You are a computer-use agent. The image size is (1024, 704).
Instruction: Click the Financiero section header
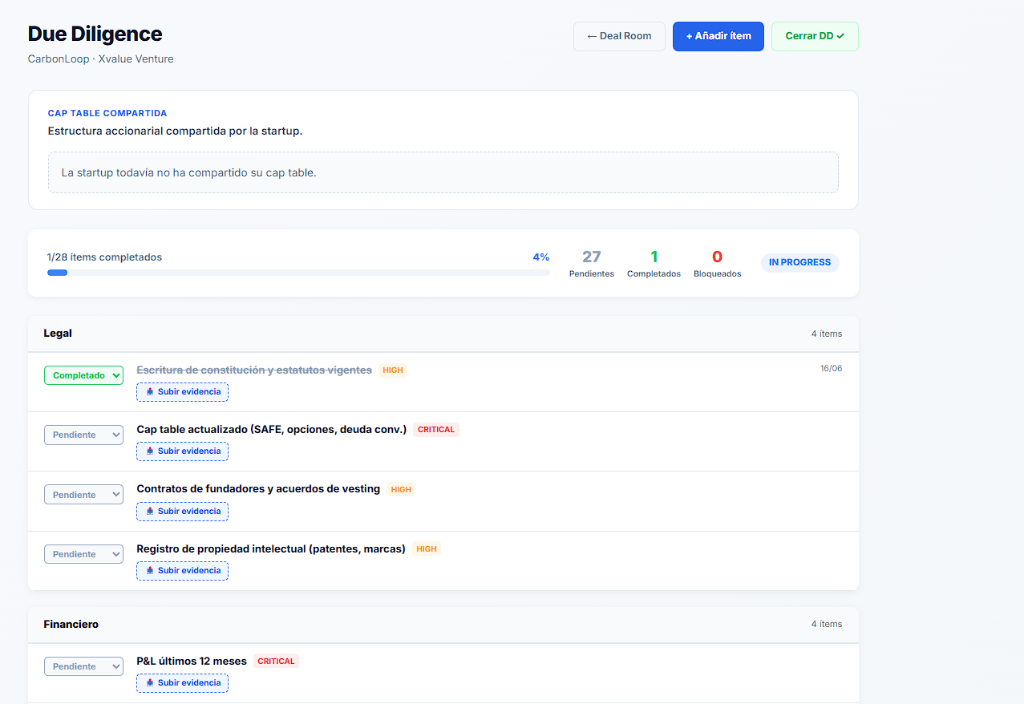(443, 624)
